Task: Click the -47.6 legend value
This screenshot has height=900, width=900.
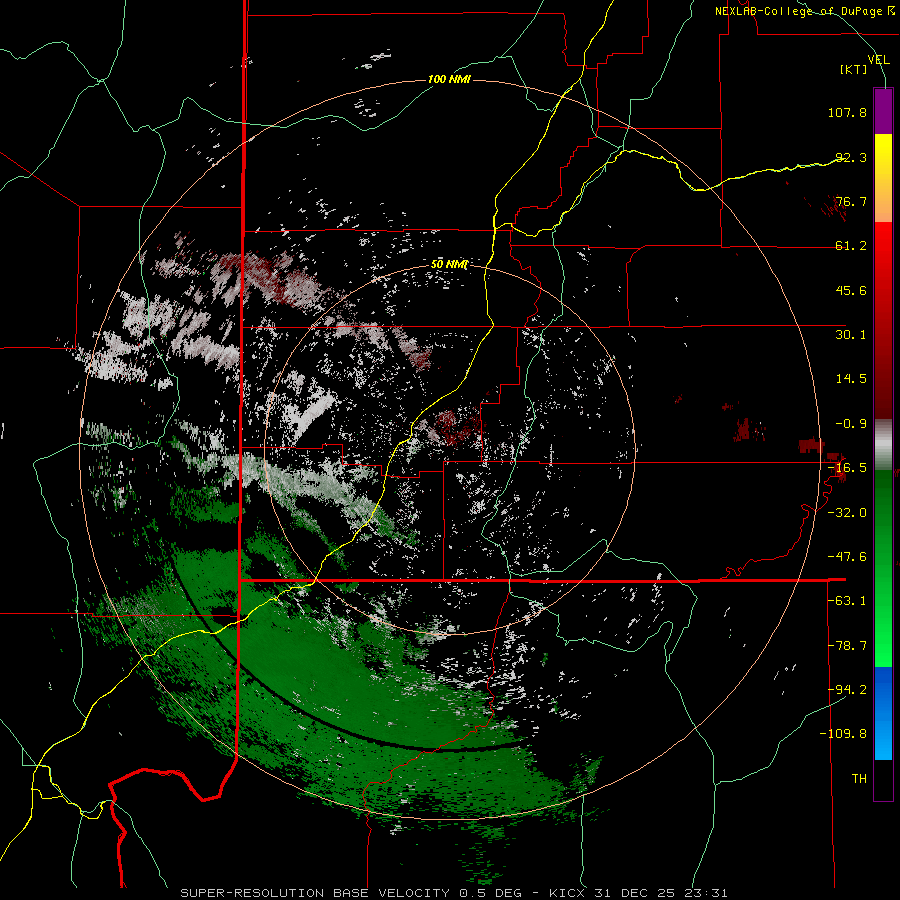Action: click(847, 557)
